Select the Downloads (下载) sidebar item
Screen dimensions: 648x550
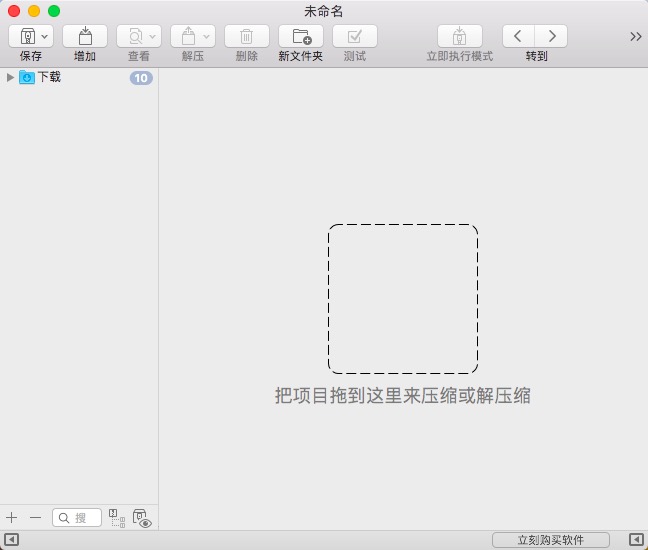click(49, 77)
